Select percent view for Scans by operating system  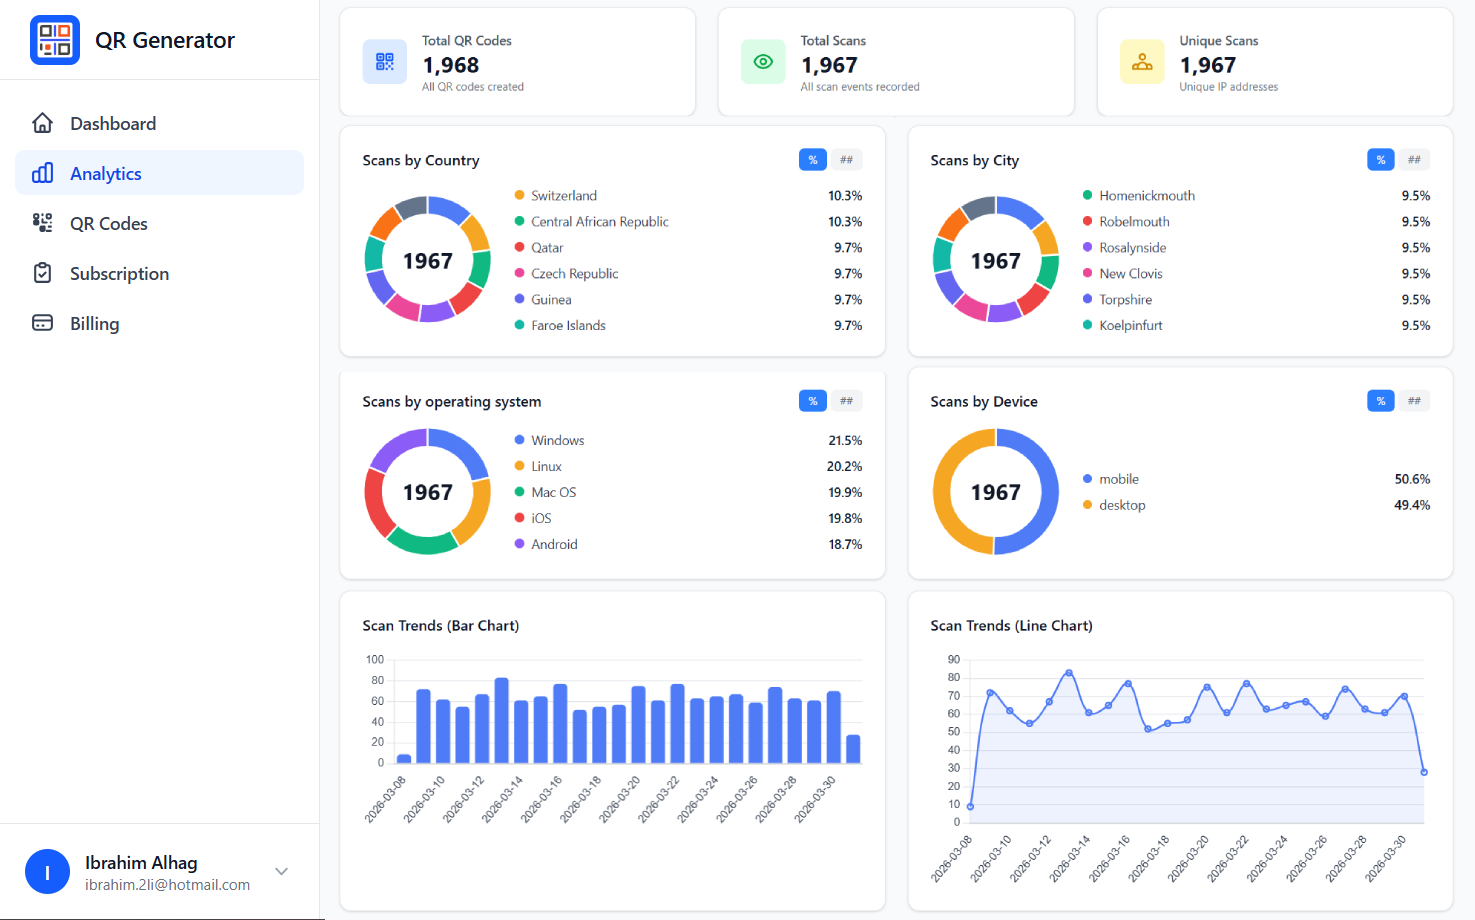(x=813, y=401)
